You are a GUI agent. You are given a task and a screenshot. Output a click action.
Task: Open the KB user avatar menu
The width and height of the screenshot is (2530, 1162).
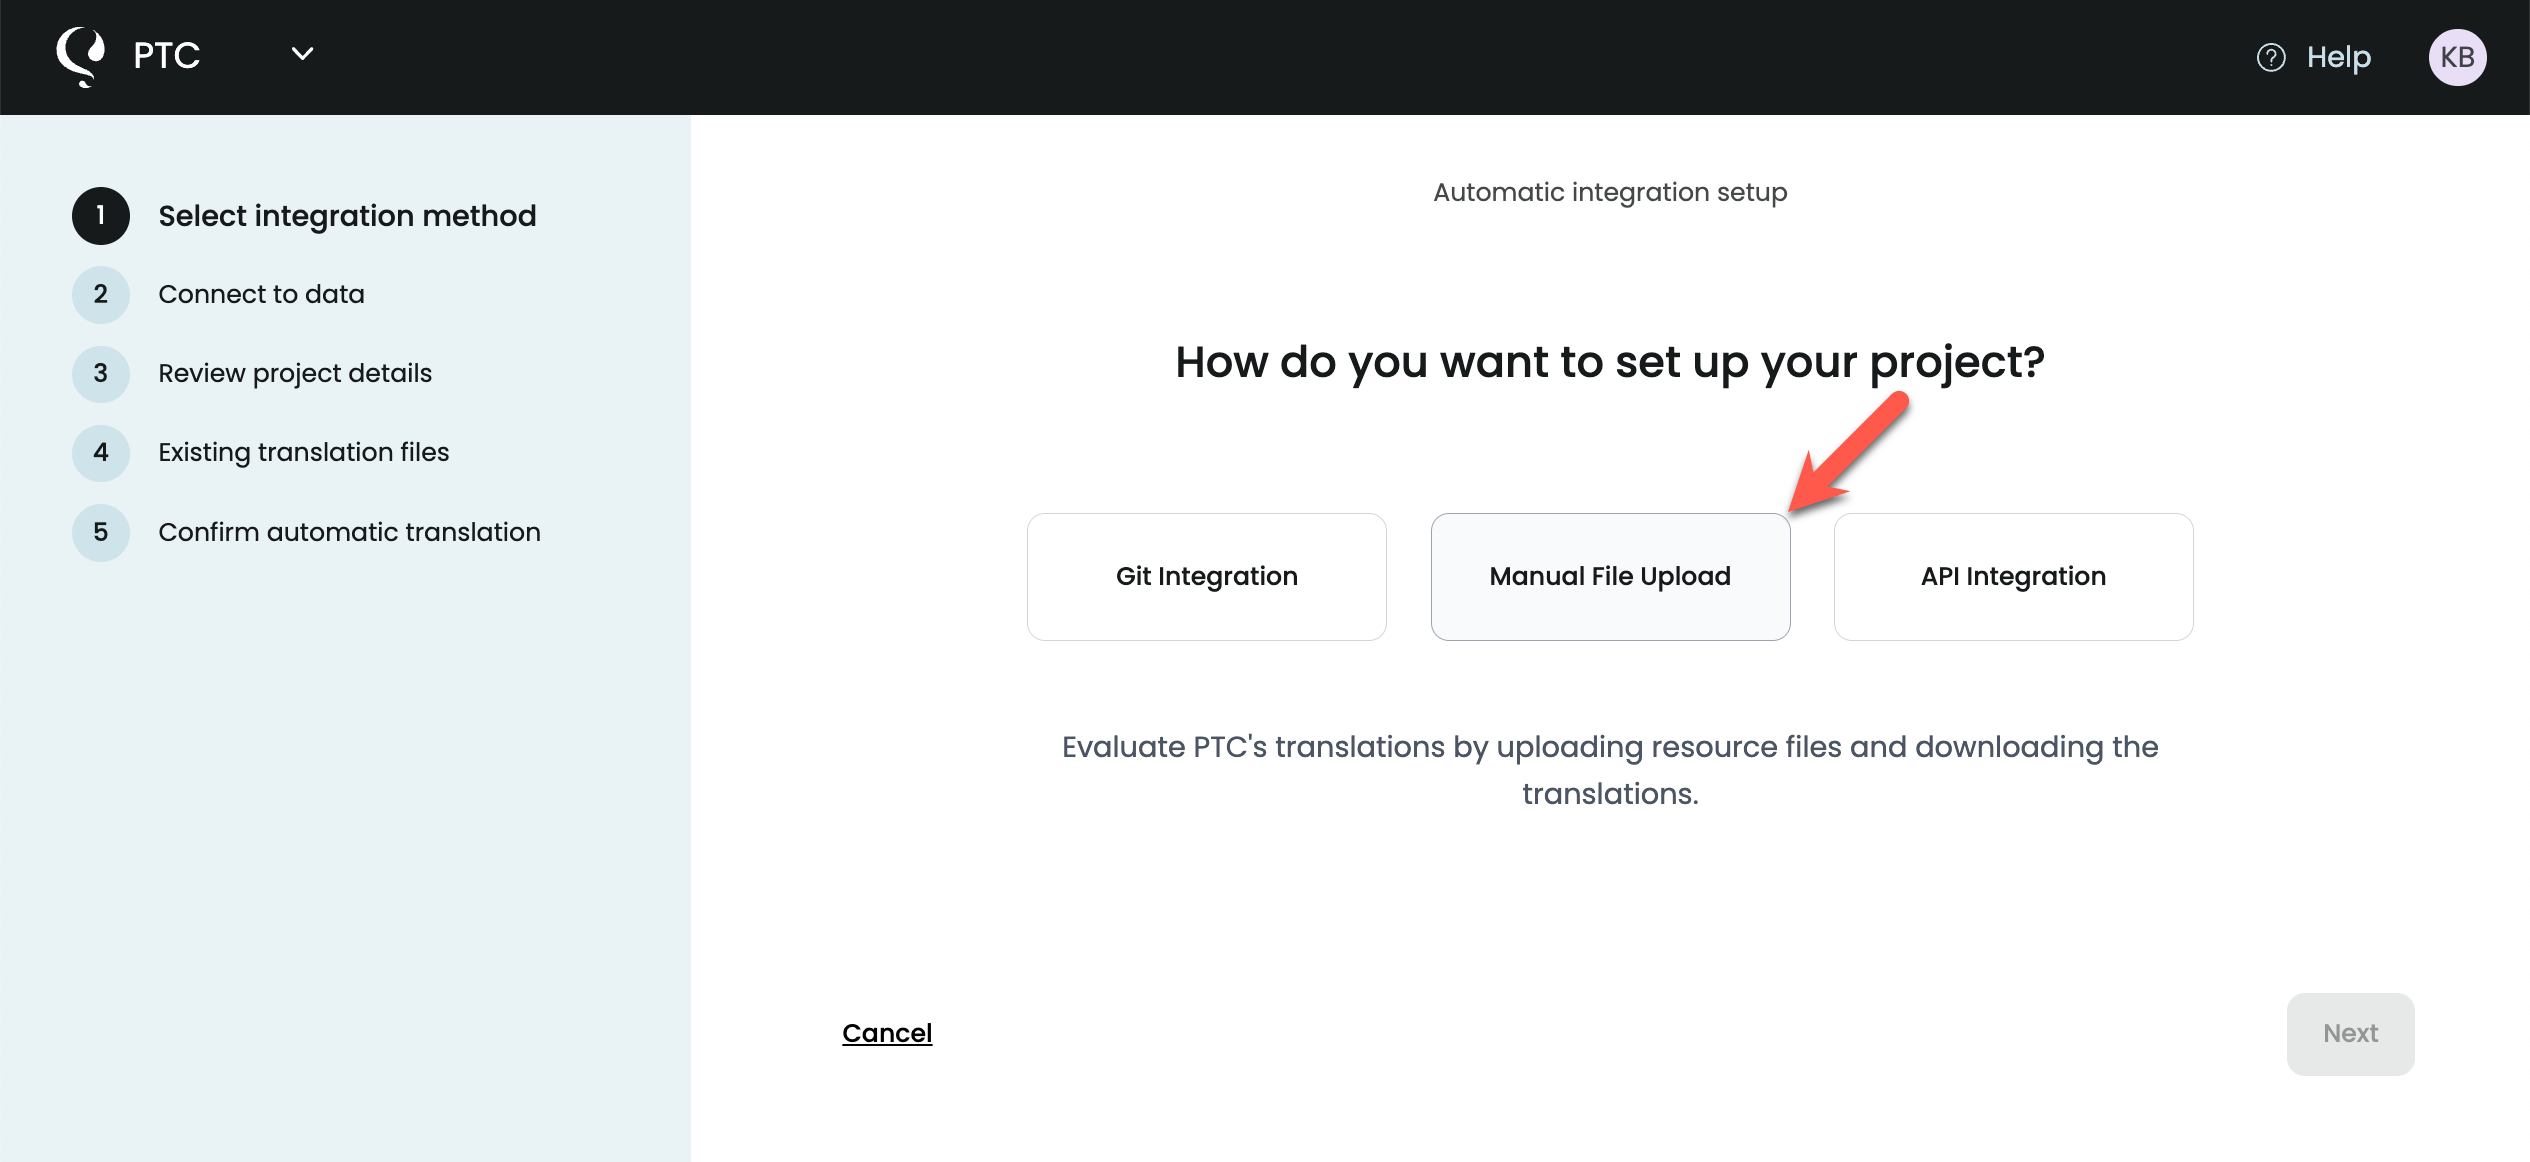pos(2457,58)
